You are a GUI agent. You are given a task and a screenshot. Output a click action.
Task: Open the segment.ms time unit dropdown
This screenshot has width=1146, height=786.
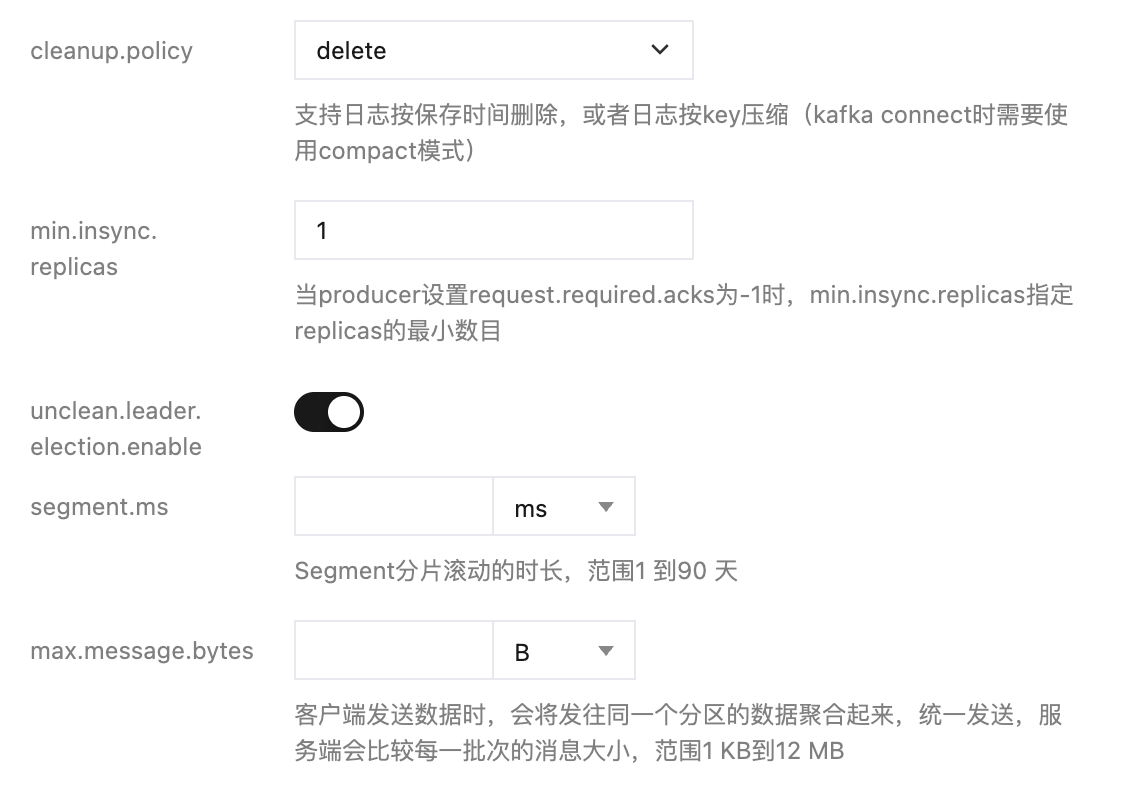[x=563, y=507]
